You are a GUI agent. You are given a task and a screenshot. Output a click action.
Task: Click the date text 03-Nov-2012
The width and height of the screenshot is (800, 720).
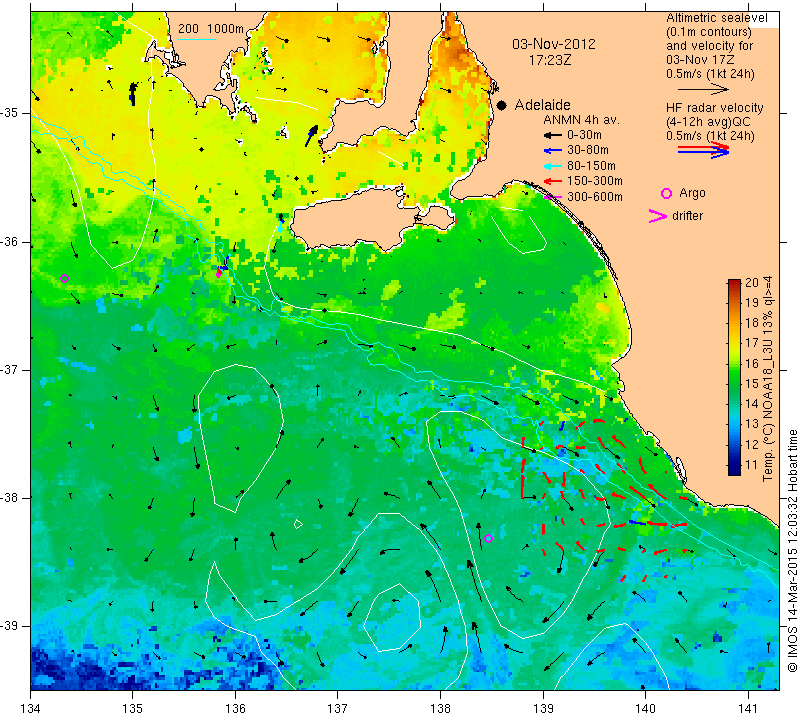(x=554, y=44)
